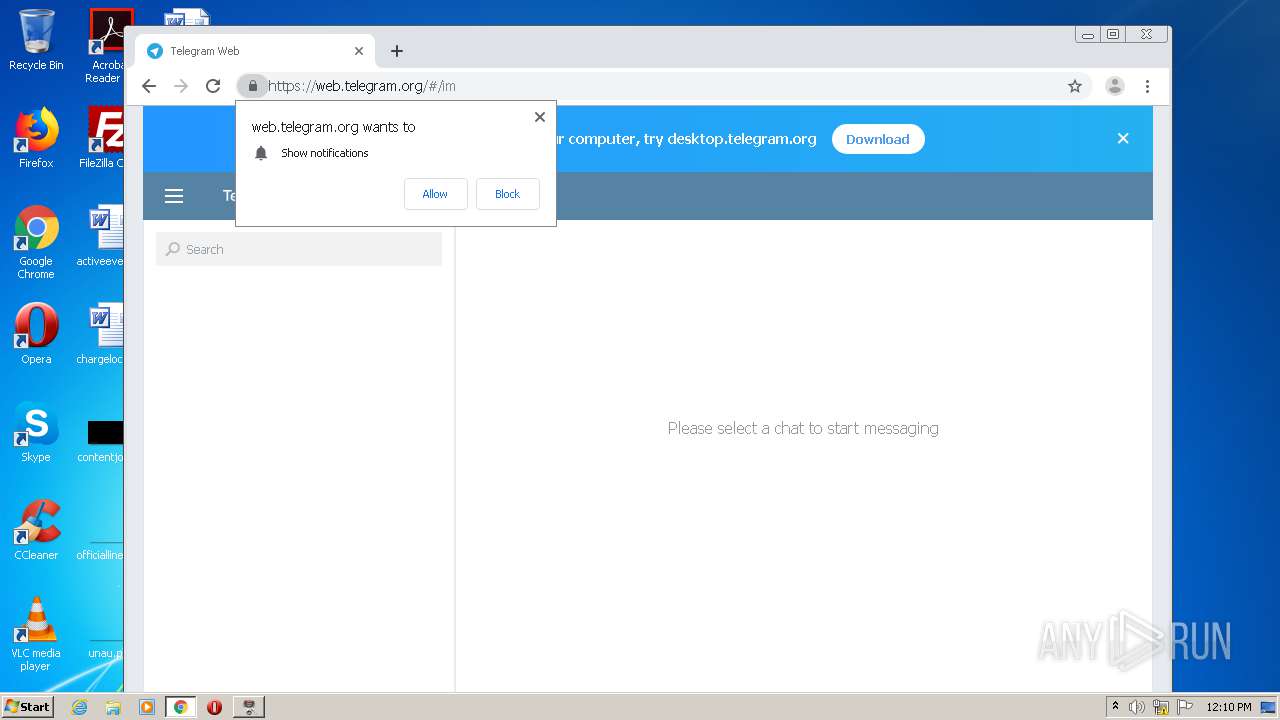Open Recycle Bin on desktop
This screenshot has height=720, width=1280.
[36, 40]
